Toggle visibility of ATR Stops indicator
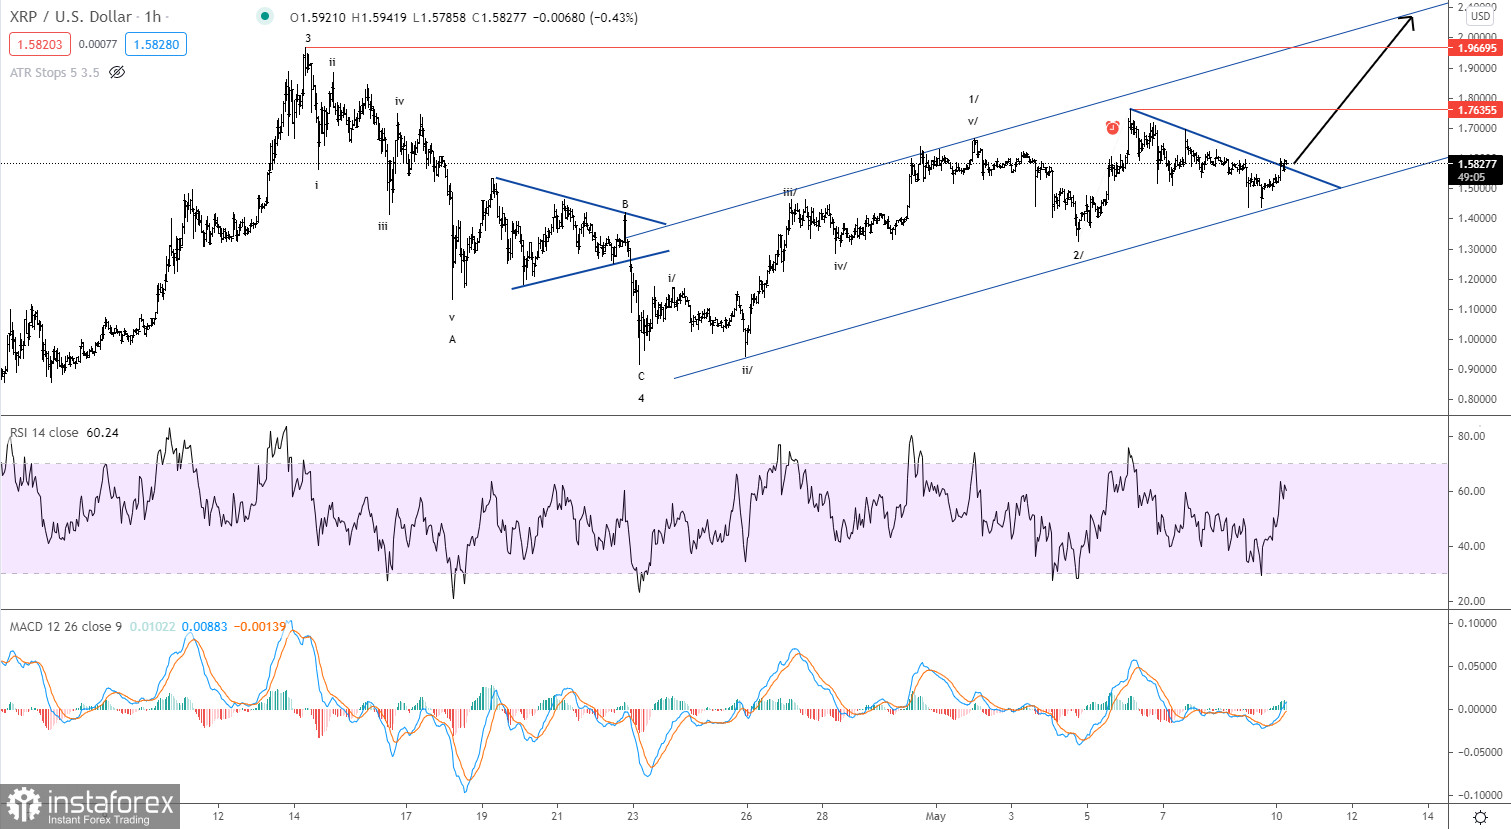The height and width of the screenshot is (829, 1511). coord(117,72)
